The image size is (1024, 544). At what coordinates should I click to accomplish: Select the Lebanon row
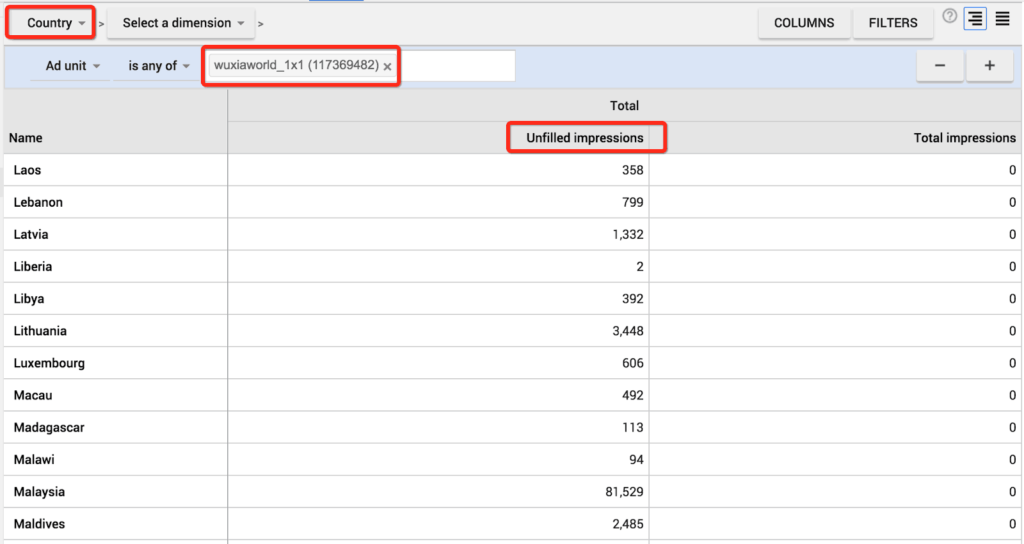coord(512,202)
